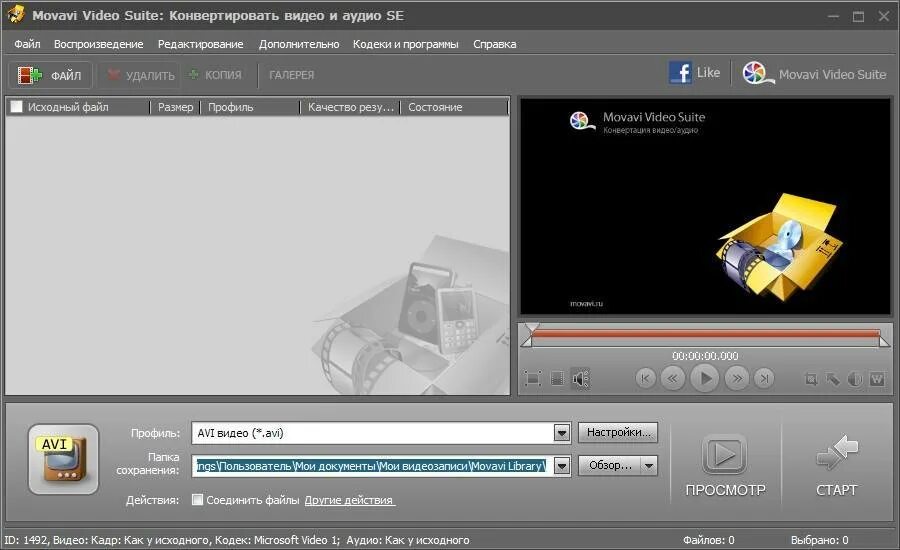Toggle the select-all checkbox in file list header
900x550 pixels.
click(17, 107)
